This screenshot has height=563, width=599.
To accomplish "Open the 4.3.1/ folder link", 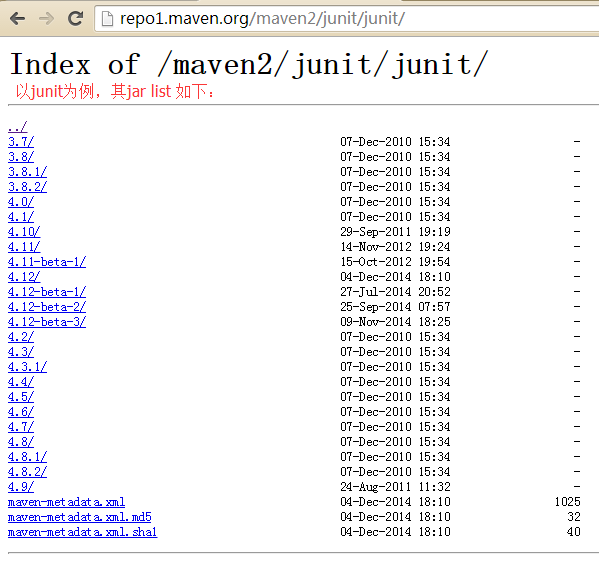I will click(27, 366).
